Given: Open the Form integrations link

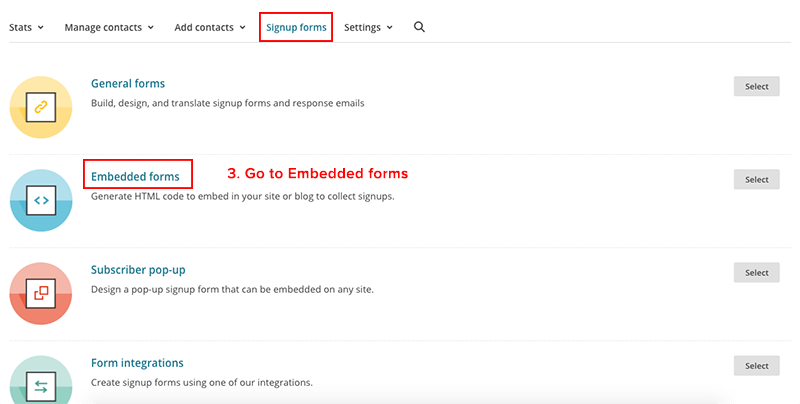Looking at the screenshot, I should (137, 363).
